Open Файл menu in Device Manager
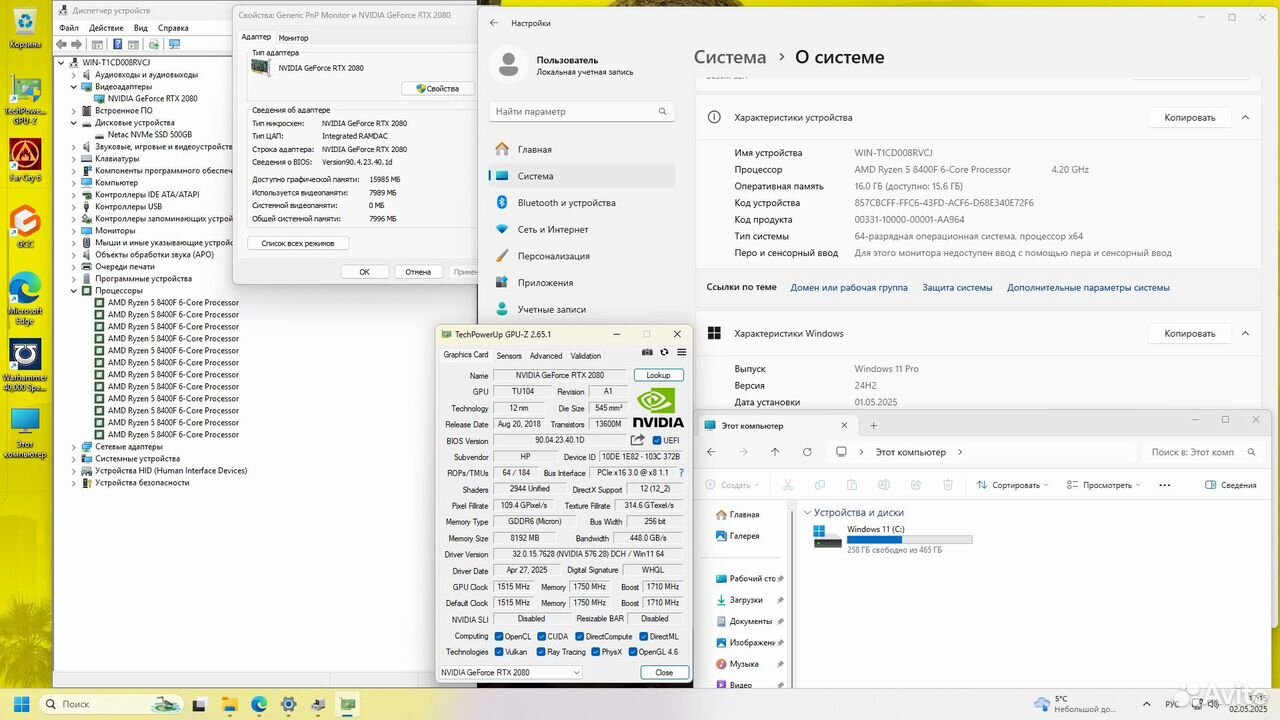The width and height of the screenshot is (1280, 720). 68,28
